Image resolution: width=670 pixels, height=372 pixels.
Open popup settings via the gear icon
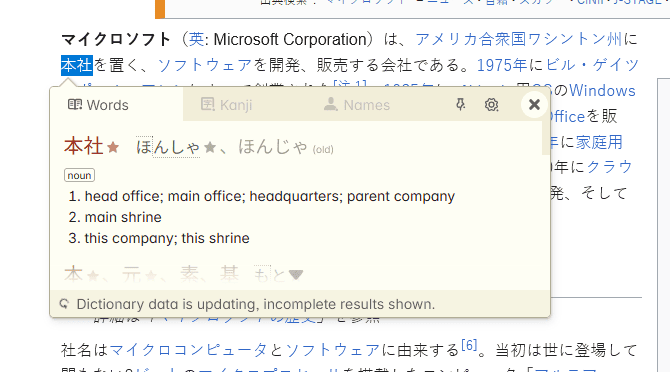[491, 105]
